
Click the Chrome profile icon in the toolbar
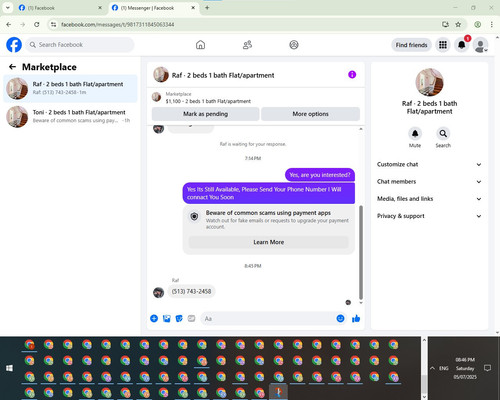477,24
